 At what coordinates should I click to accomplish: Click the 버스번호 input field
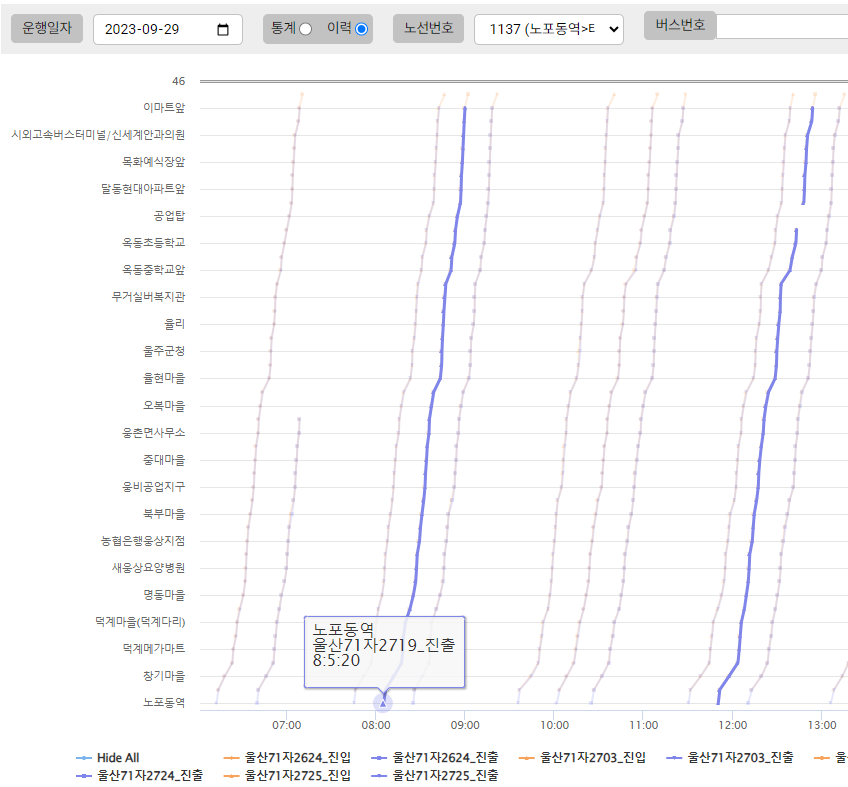click(x=782, y=27)
